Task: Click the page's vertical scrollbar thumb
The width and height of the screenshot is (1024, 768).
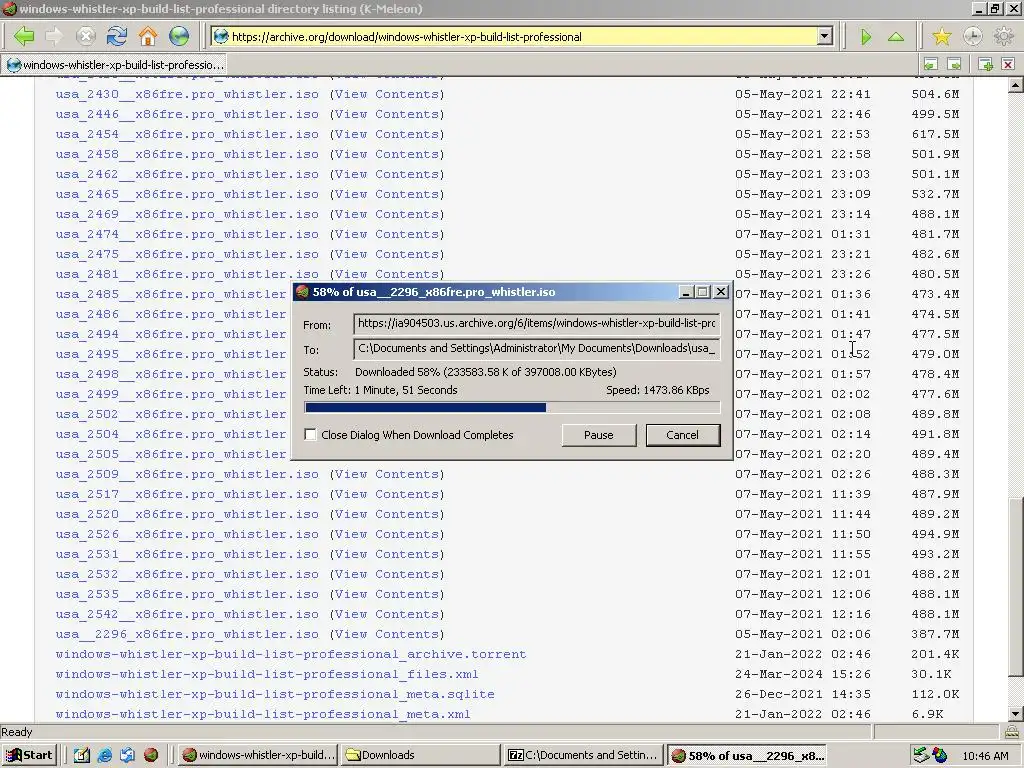Action: point(1016,586)
